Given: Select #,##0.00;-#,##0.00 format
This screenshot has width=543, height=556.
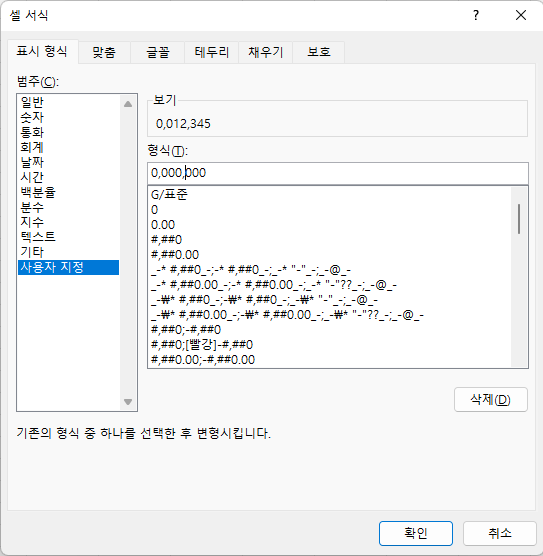Looking at the screenshot, I should (330, 360).
